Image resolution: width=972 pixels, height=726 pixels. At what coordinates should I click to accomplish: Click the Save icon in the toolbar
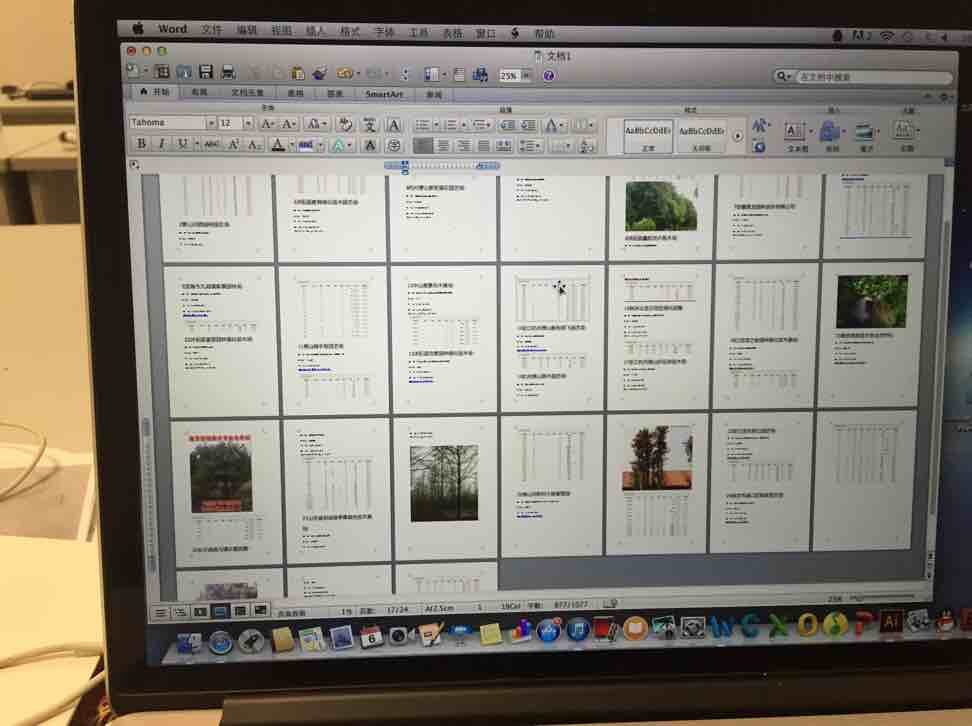click(206, 73)
